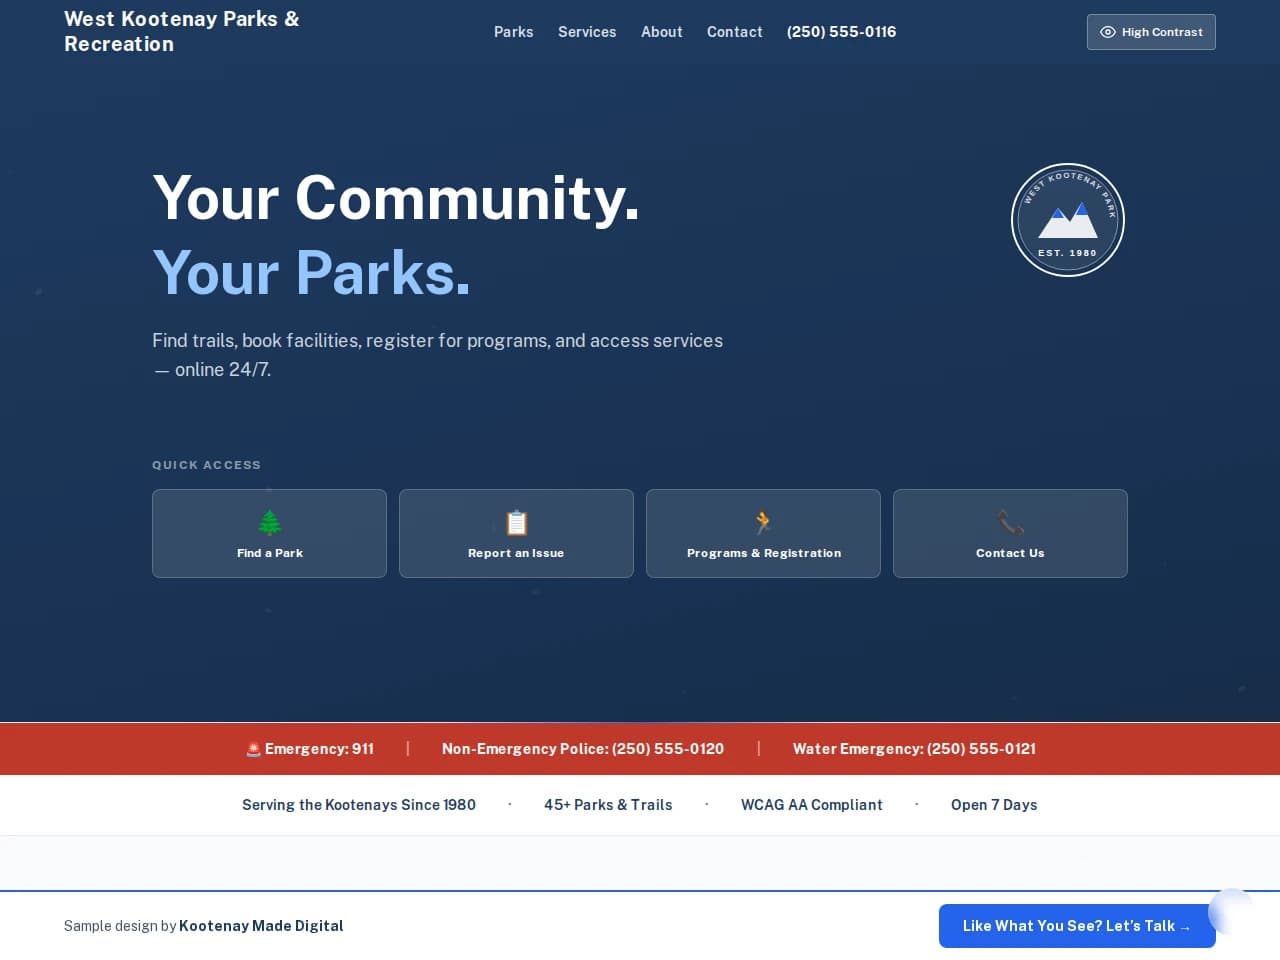Switch to the About page
This screenshot has height=960, width=1280.
[662, 32]
